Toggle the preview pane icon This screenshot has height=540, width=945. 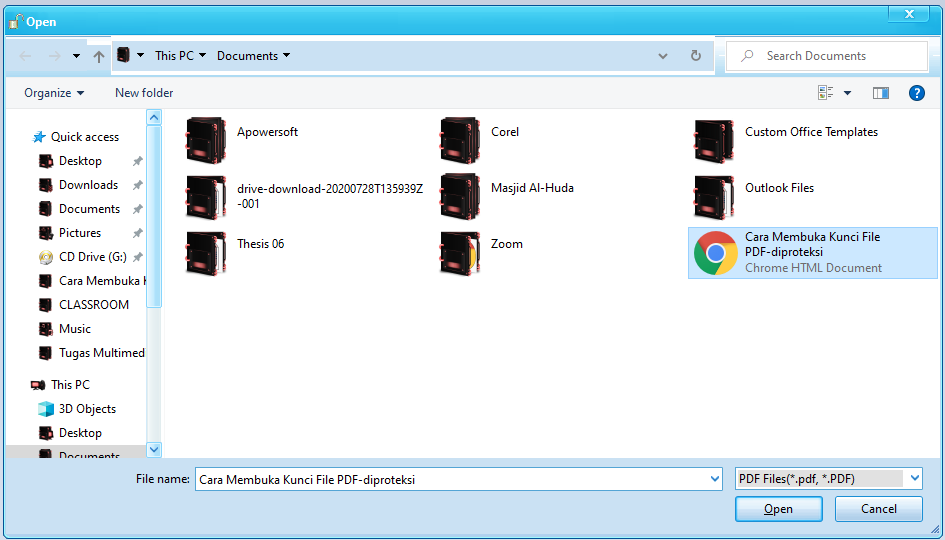pyautogui.click(x=880, y=93)
